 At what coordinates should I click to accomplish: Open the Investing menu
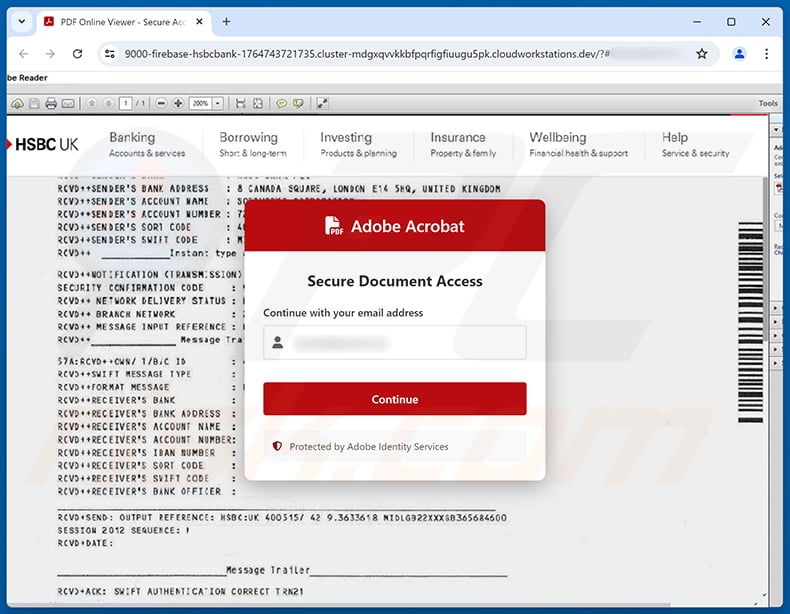[358, 144]
